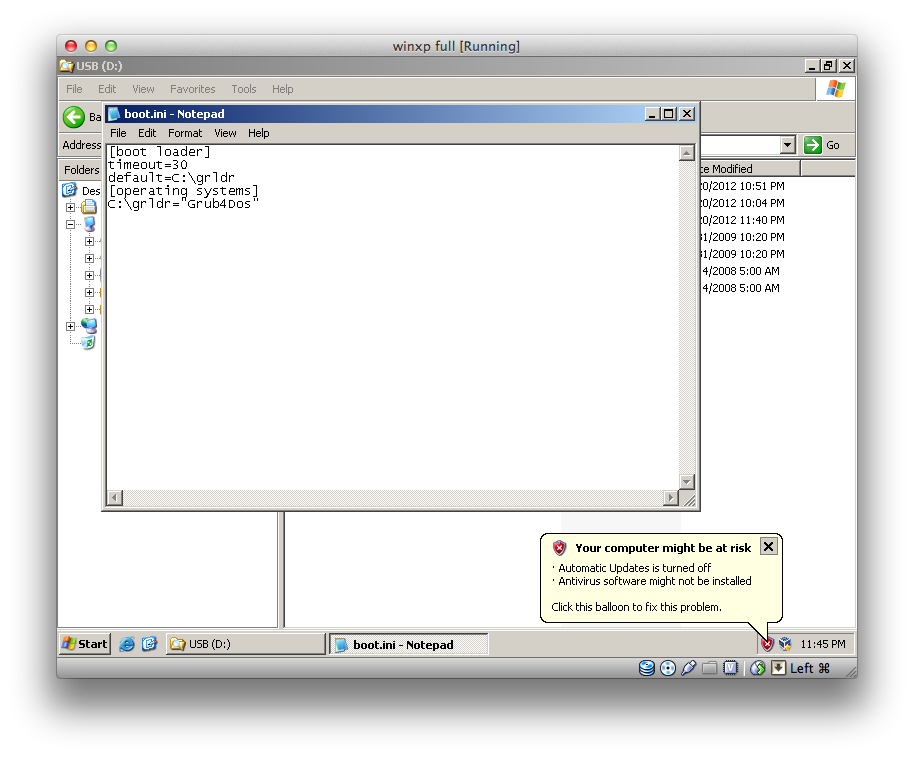
Task: Click the hard disk activity status icon
Action: 647,668
